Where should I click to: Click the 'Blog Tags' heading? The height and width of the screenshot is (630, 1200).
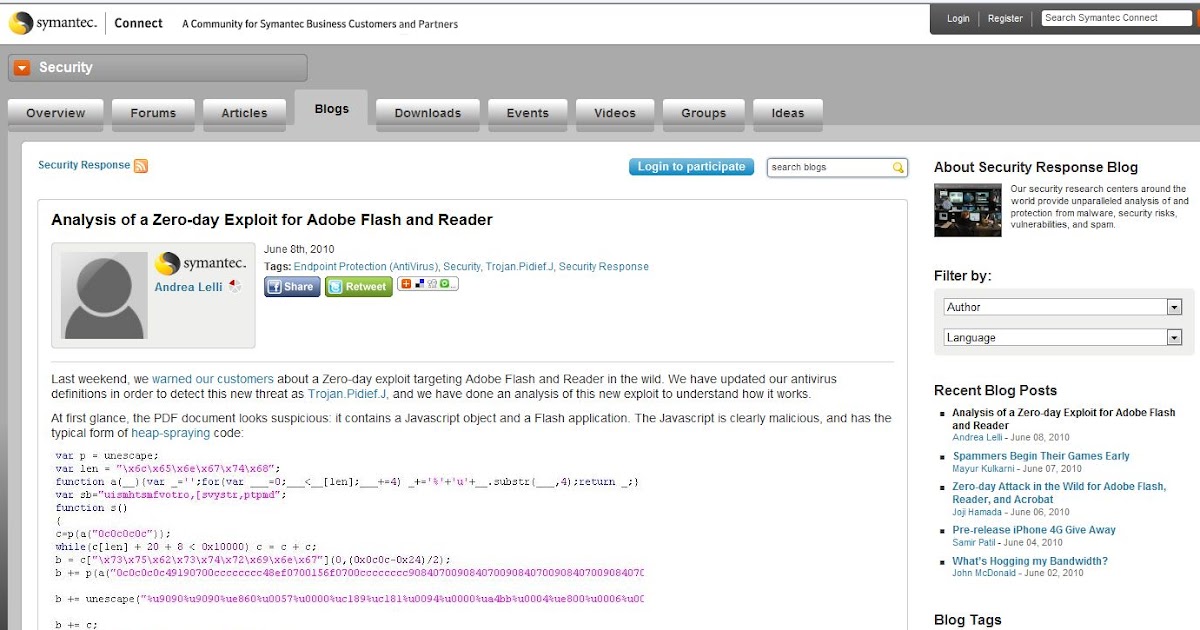pos(968,620)
